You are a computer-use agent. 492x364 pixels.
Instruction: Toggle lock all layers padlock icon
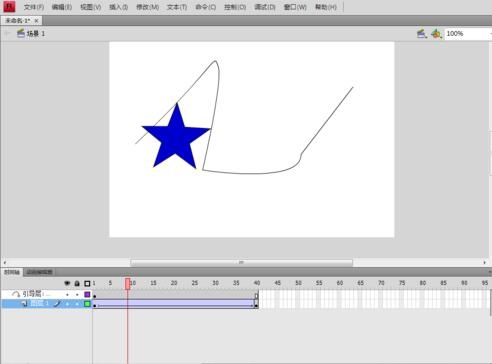(77, 283)
